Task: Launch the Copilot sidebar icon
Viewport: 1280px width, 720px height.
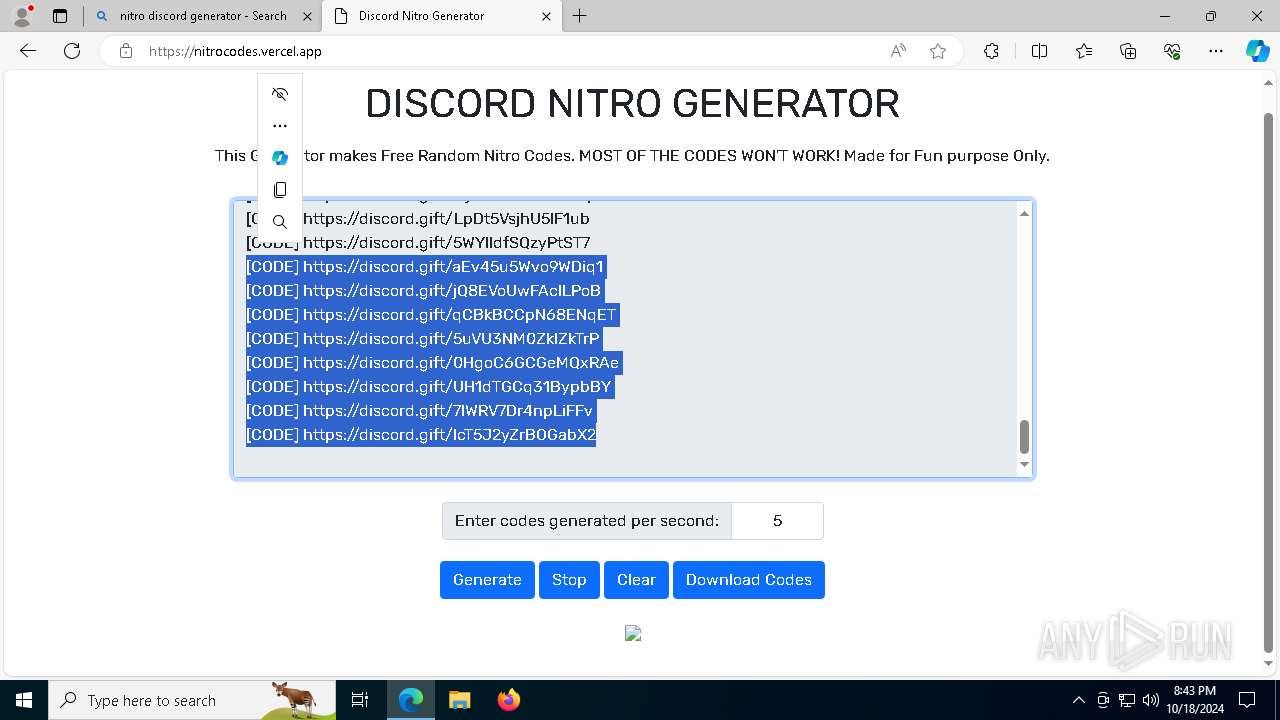Action: 1257,51
